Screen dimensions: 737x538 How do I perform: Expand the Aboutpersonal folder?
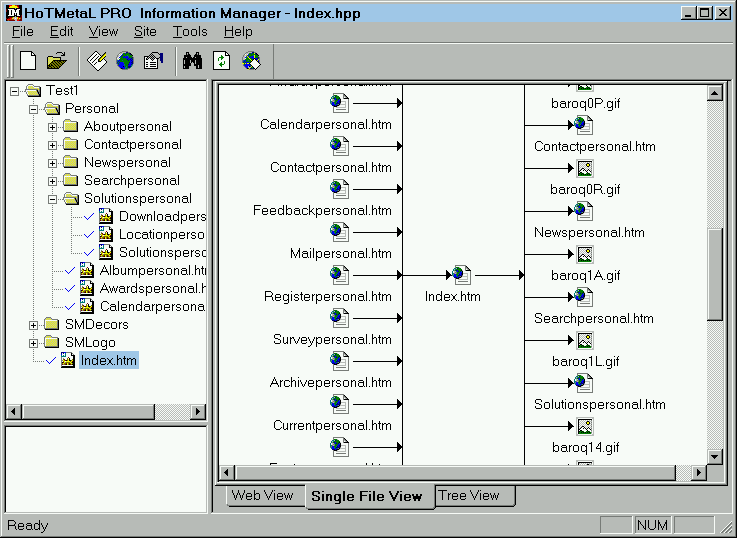52,127
